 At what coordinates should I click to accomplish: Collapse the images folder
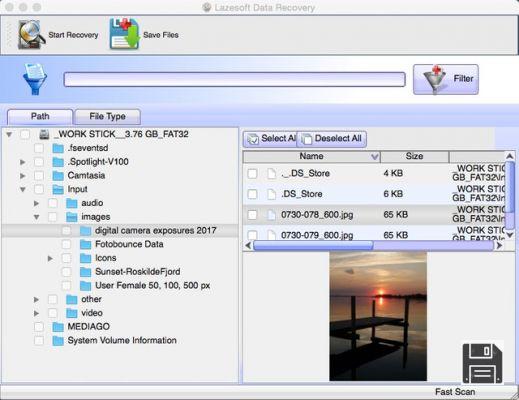point(36,217)
